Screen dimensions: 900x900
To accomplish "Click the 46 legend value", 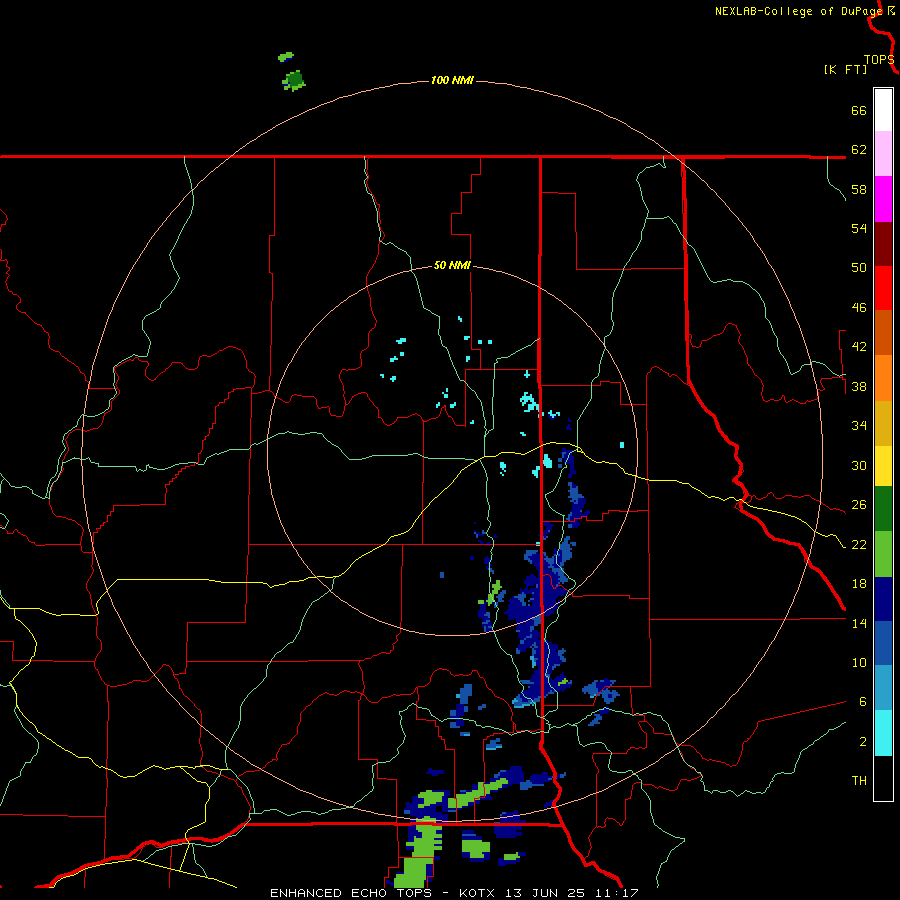I will [859, 308].
